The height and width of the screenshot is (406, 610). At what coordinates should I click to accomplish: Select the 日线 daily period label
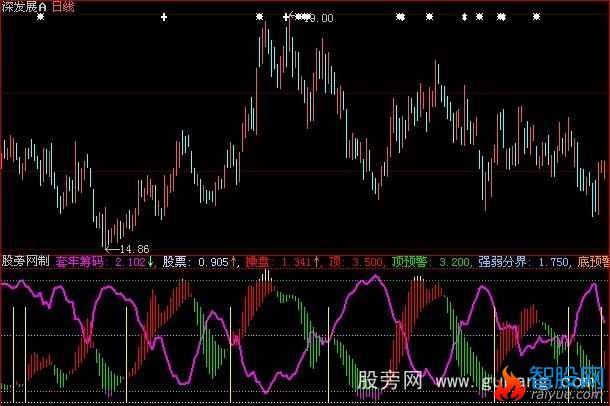tap(63, 7)
